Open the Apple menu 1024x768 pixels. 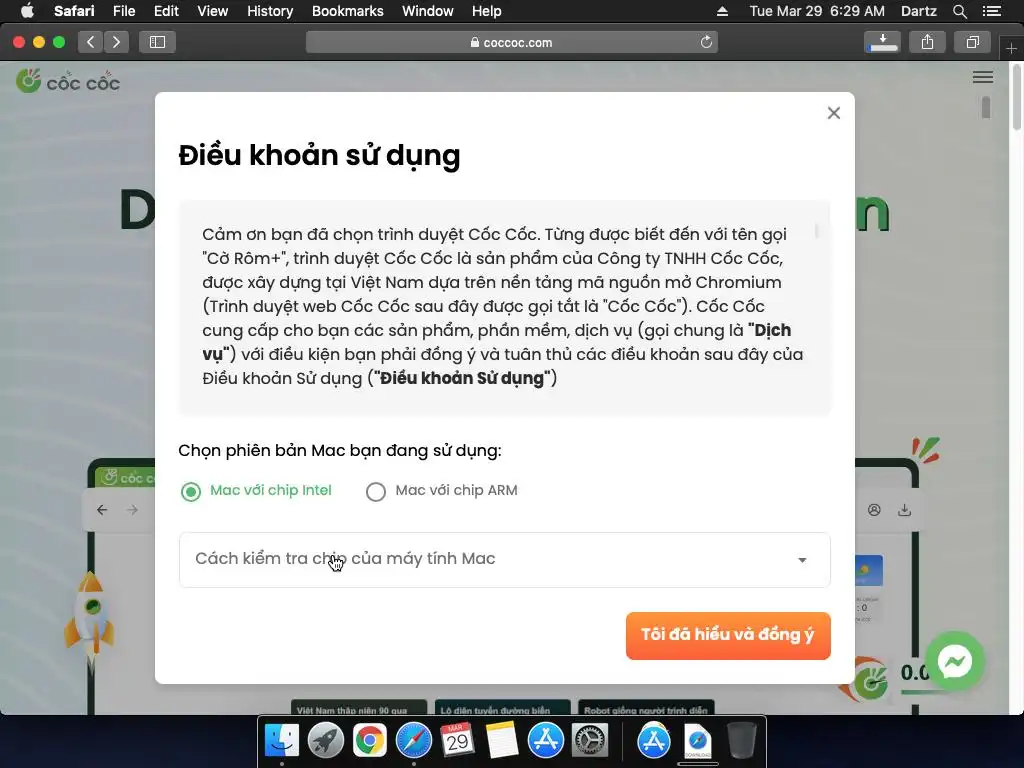pyautogui.click(x=27, y=11)
